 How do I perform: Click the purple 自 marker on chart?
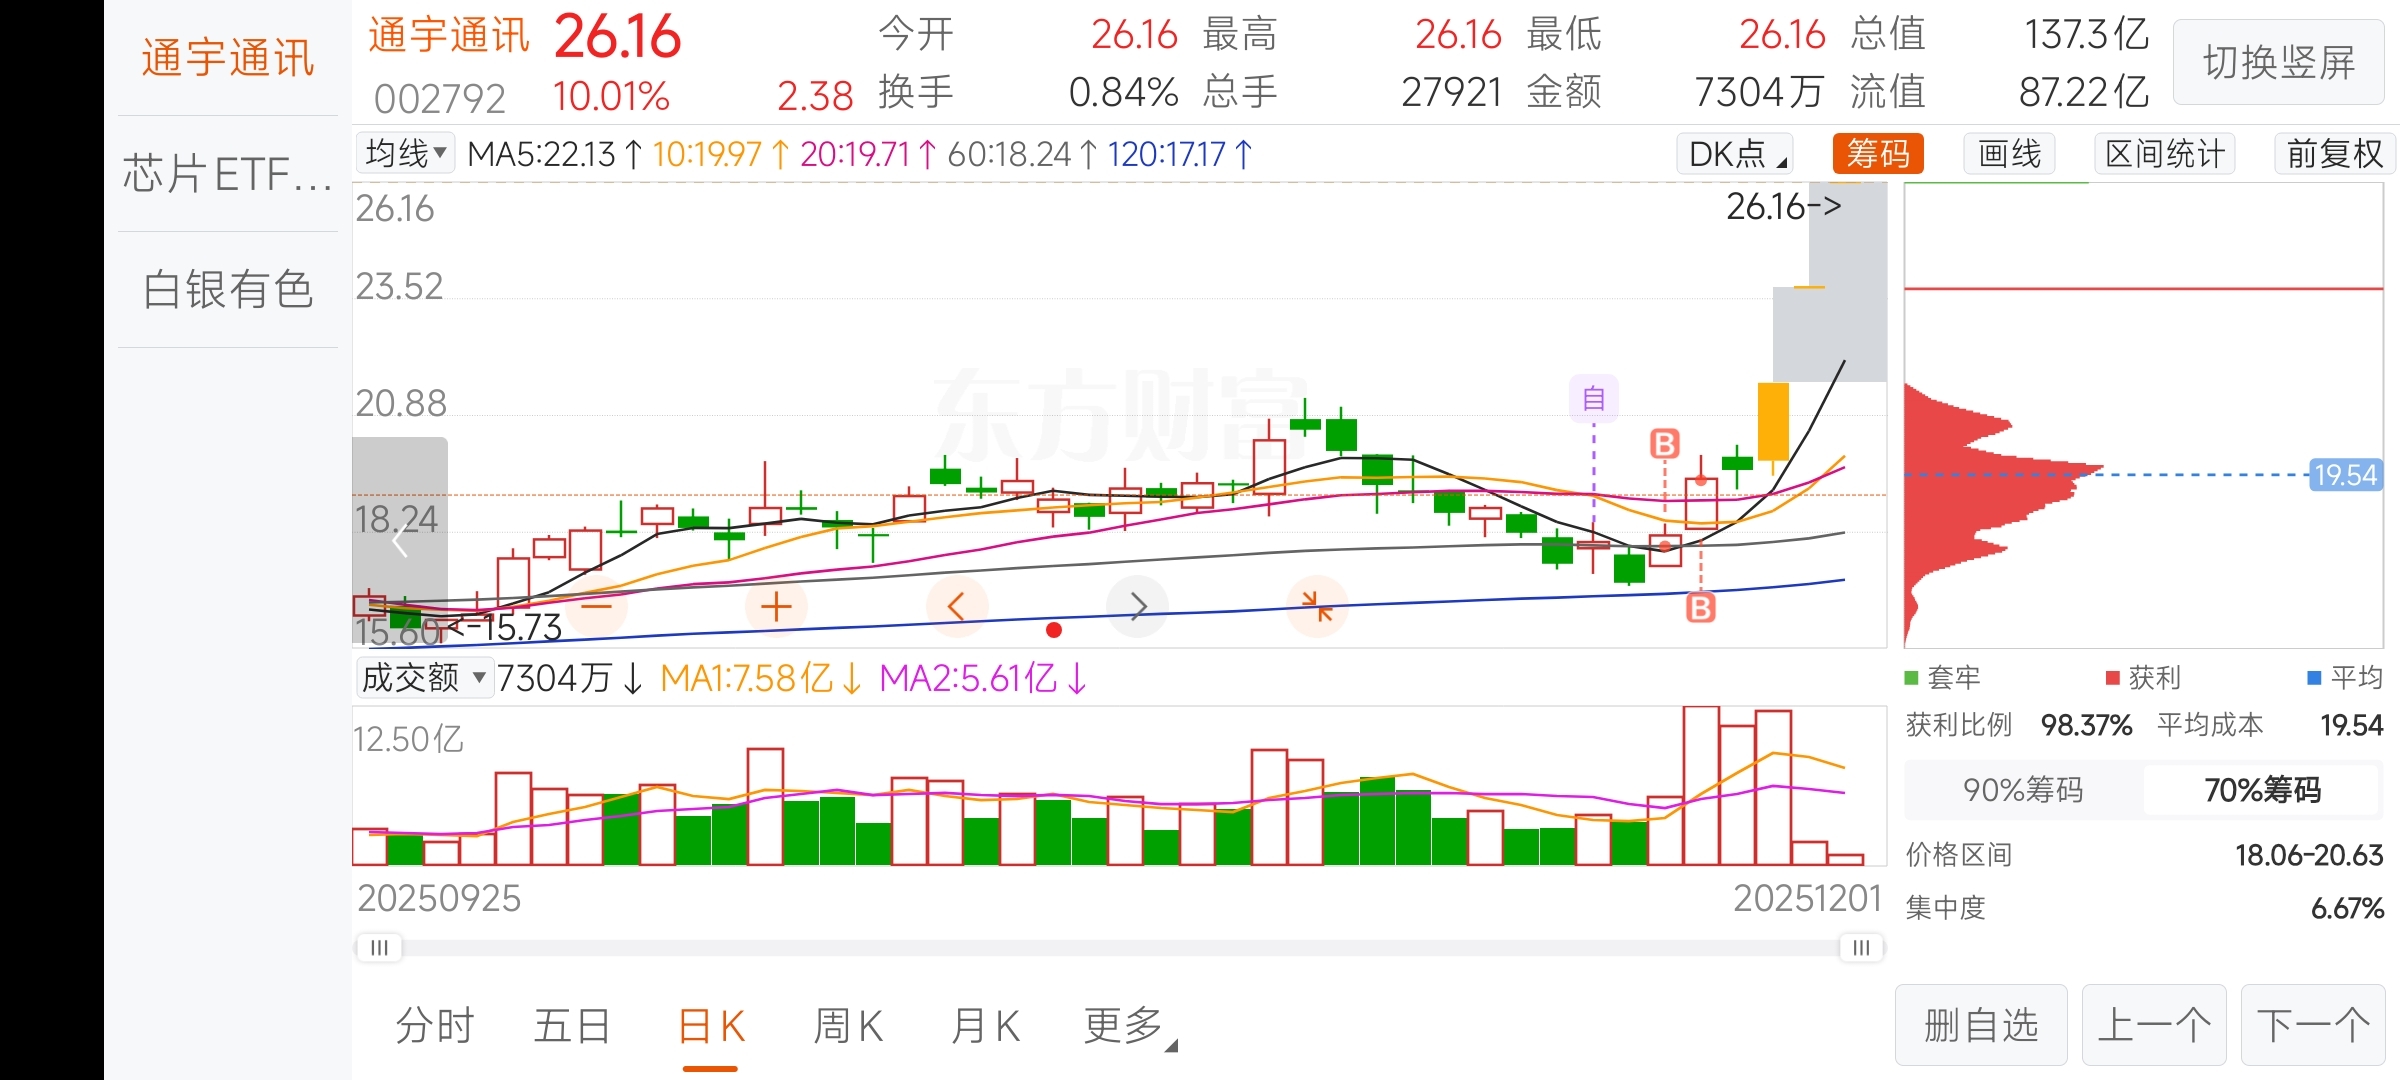coord(1593,399)
